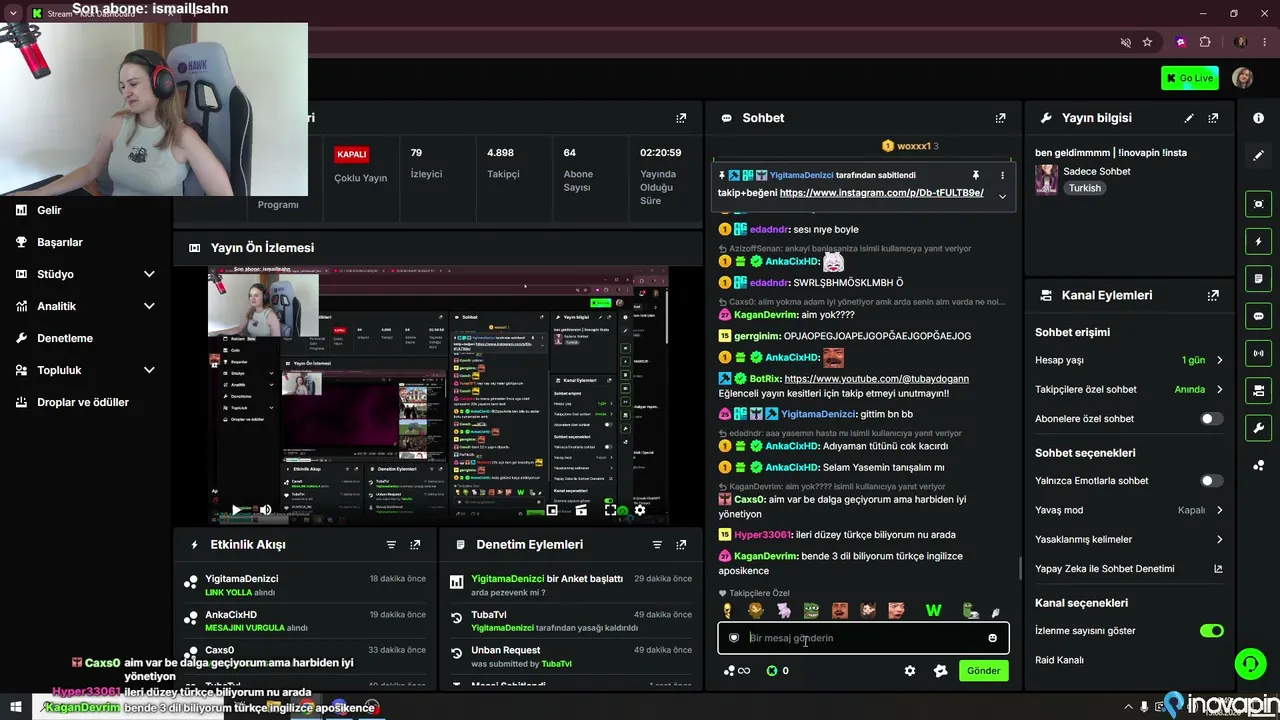
Task: Click the chat moderator badge icon beside settings
Action: [x=940, y=671]
